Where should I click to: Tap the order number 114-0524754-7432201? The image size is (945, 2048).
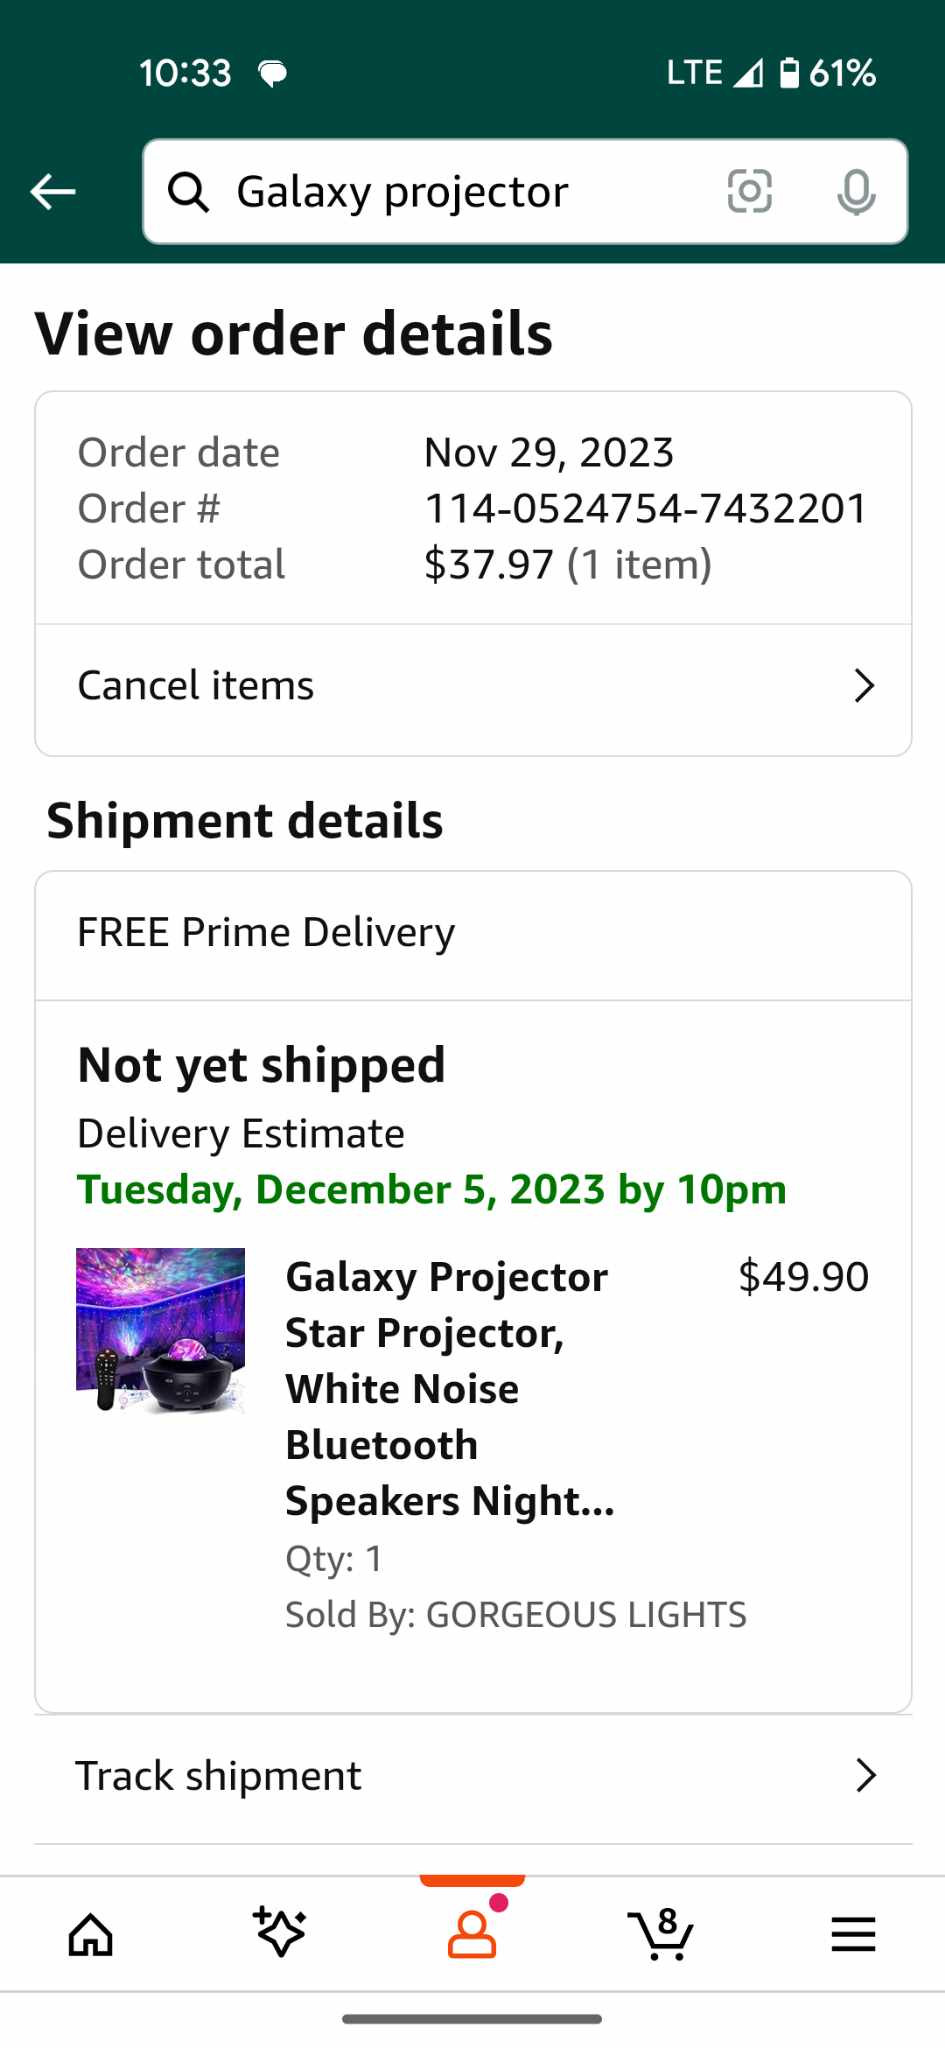(645, 508)
